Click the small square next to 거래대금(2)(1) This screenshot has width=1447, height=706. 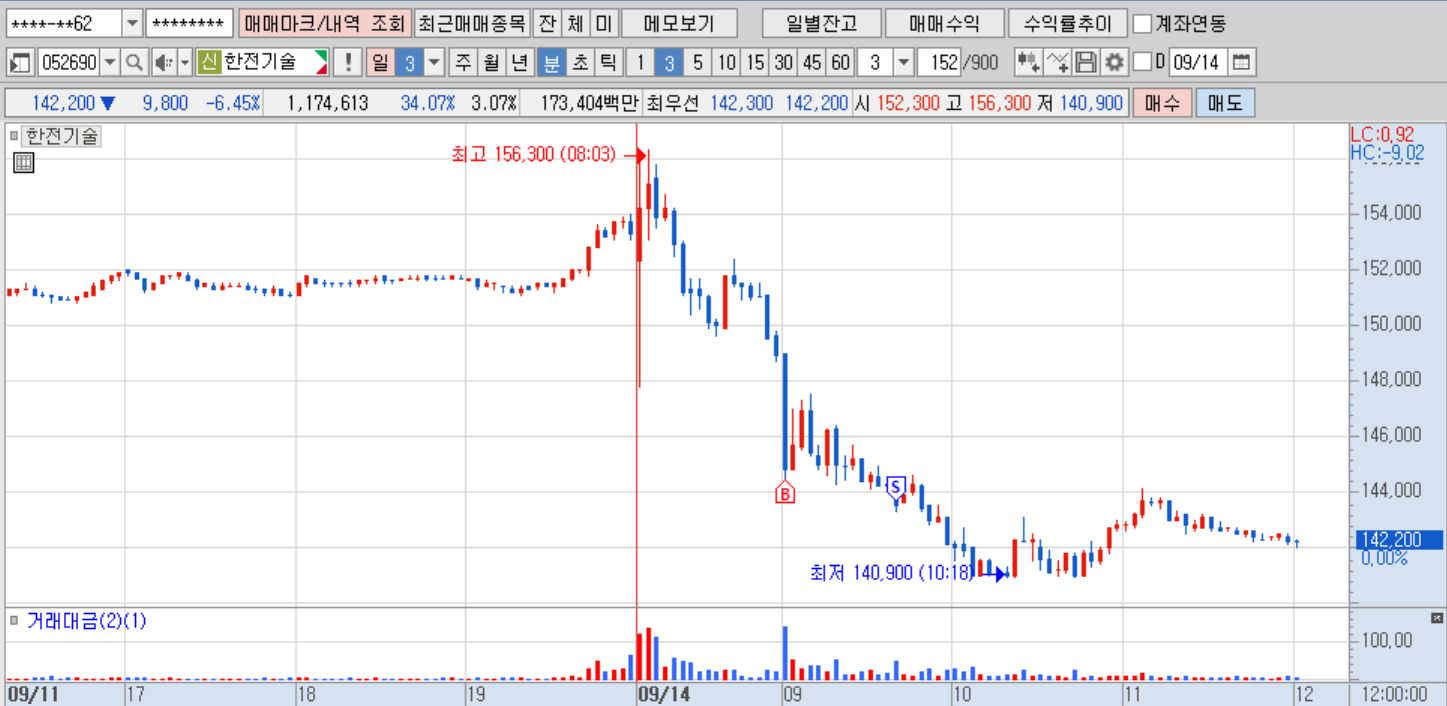click(x=14, y=621)
